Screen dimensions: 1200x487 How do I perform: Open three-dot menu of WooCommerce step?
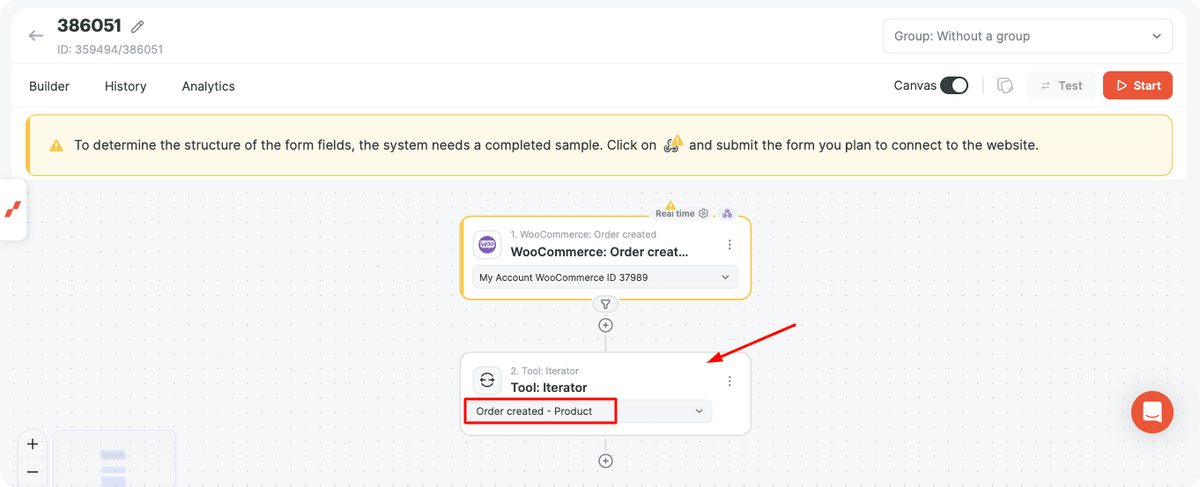tap(730, 245)
